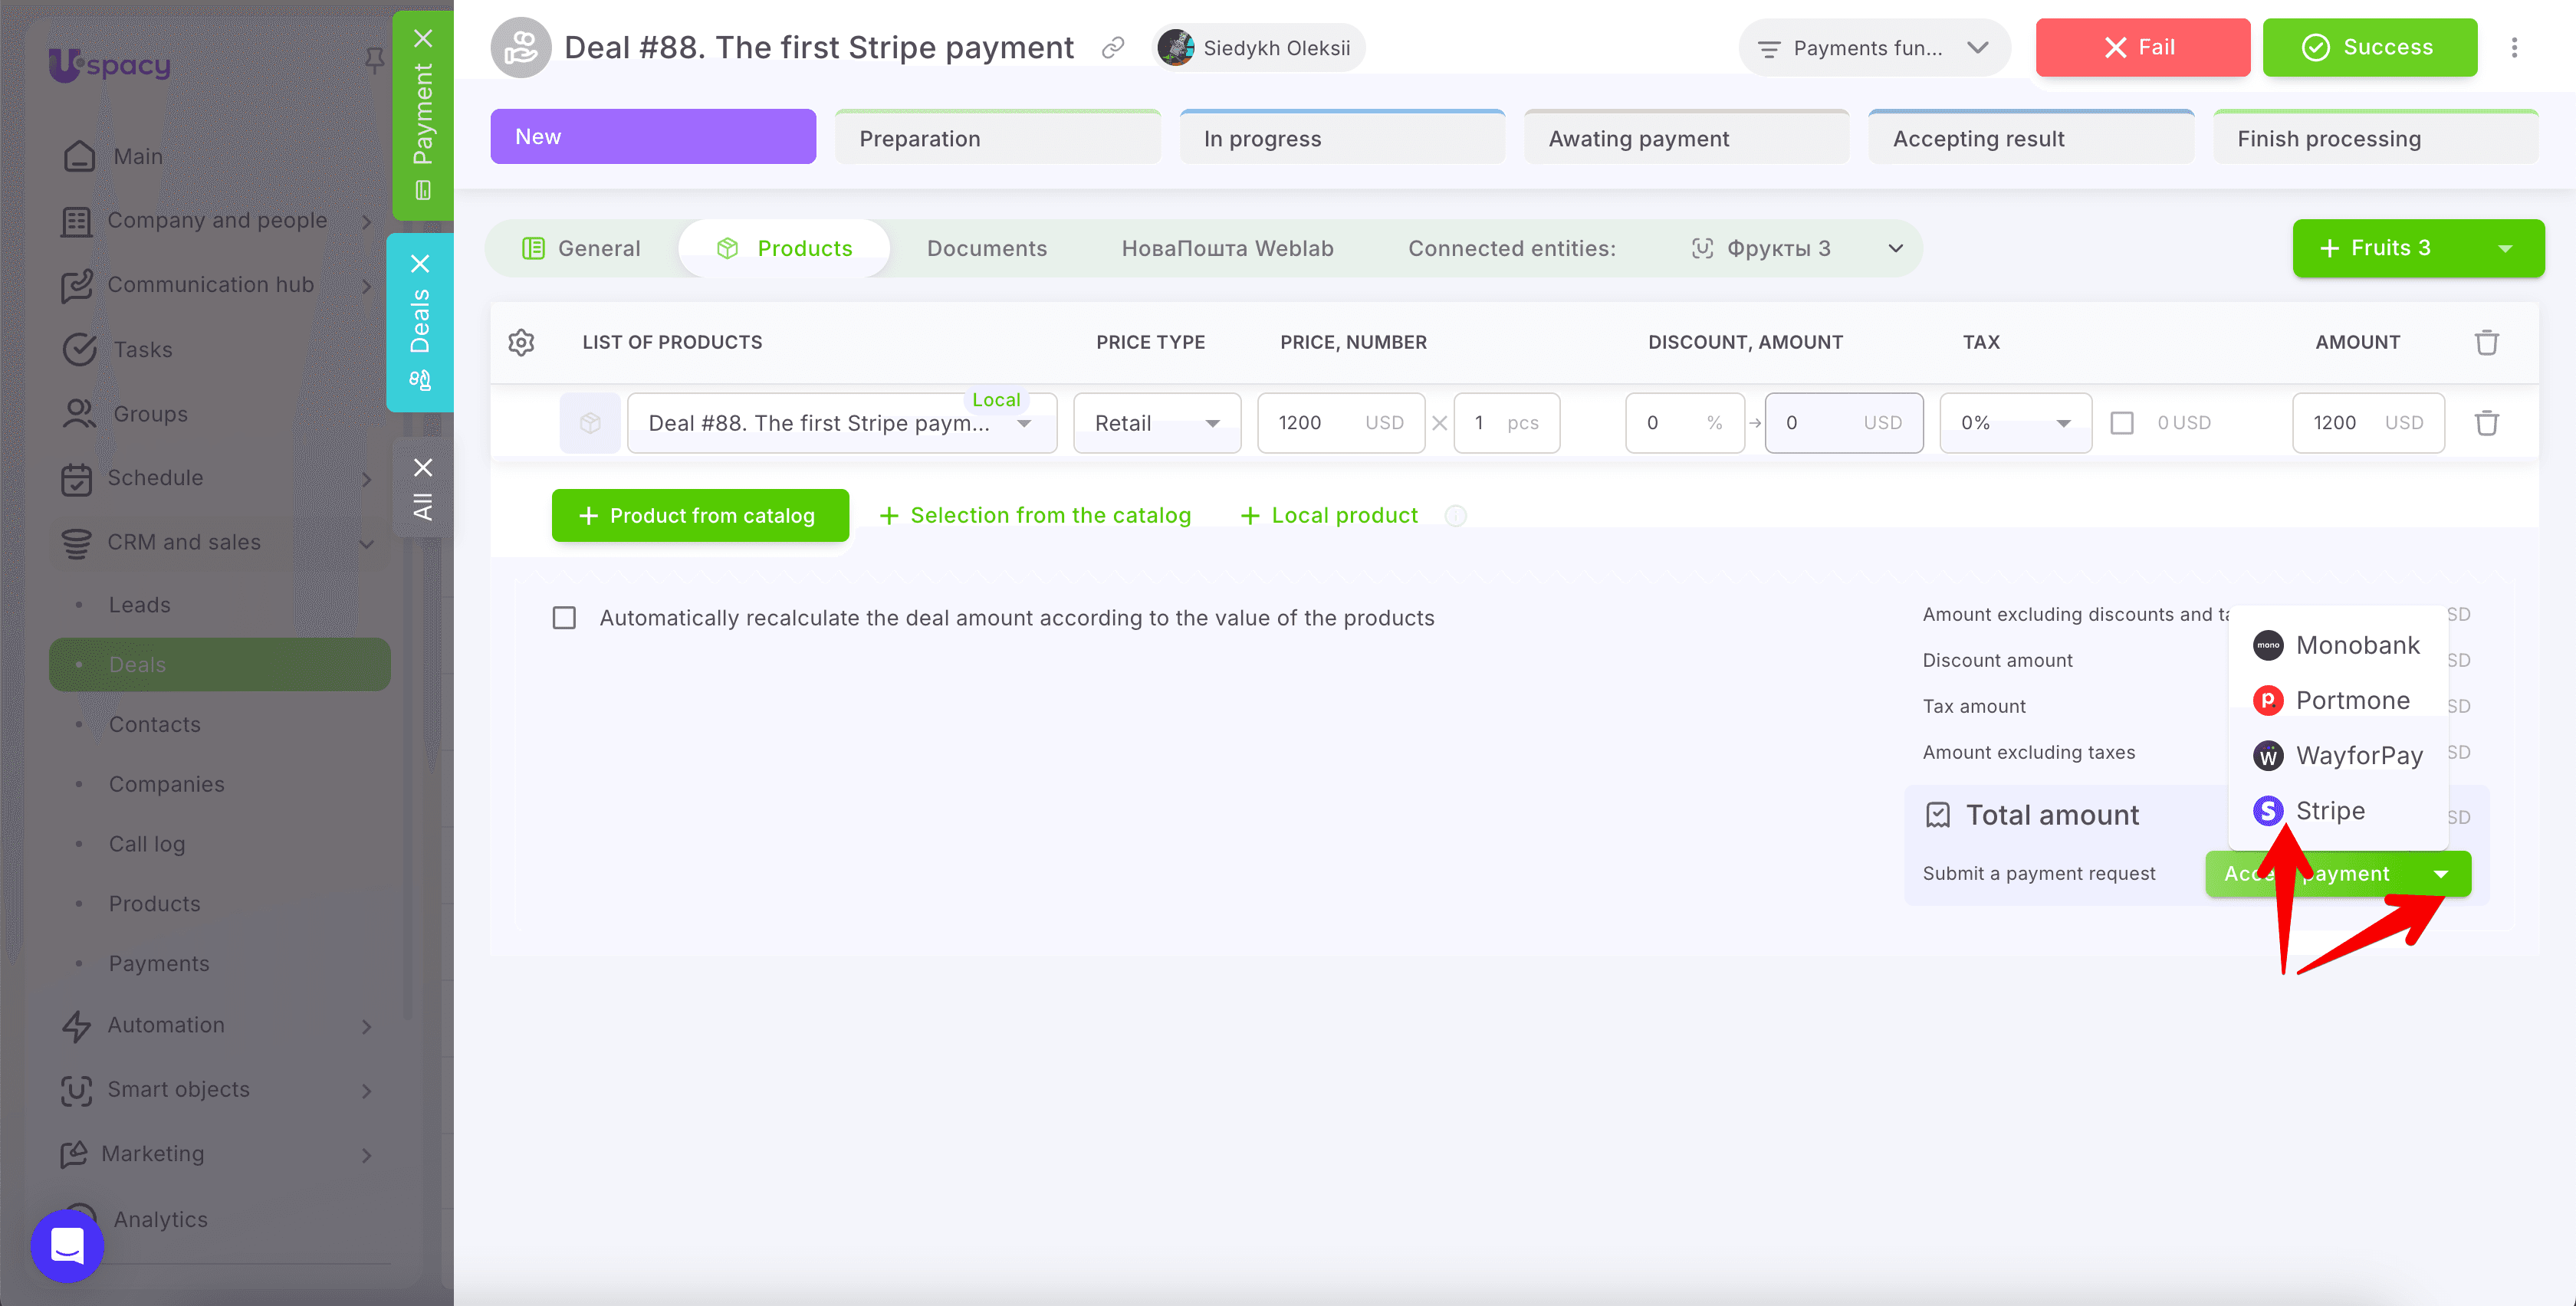2576x1306 pixels.
Task: Switch to the General tab
Action: 581,248
